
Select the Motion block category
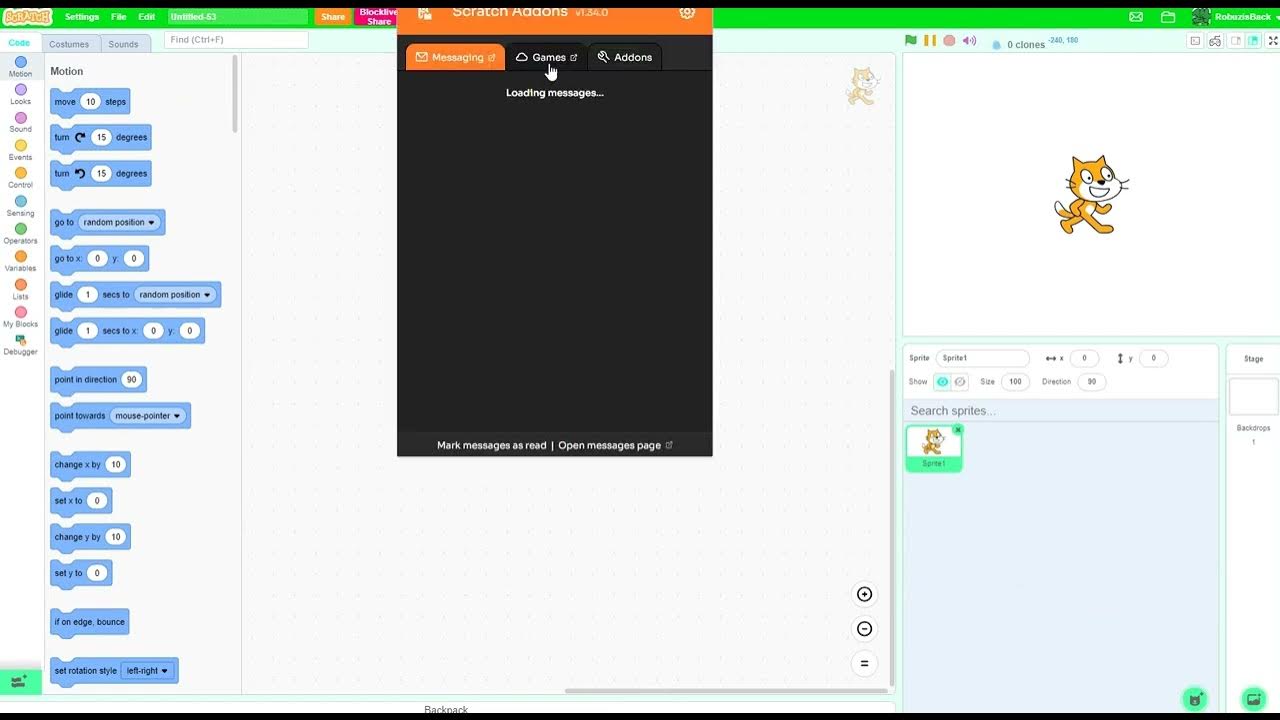click(20, 67)
